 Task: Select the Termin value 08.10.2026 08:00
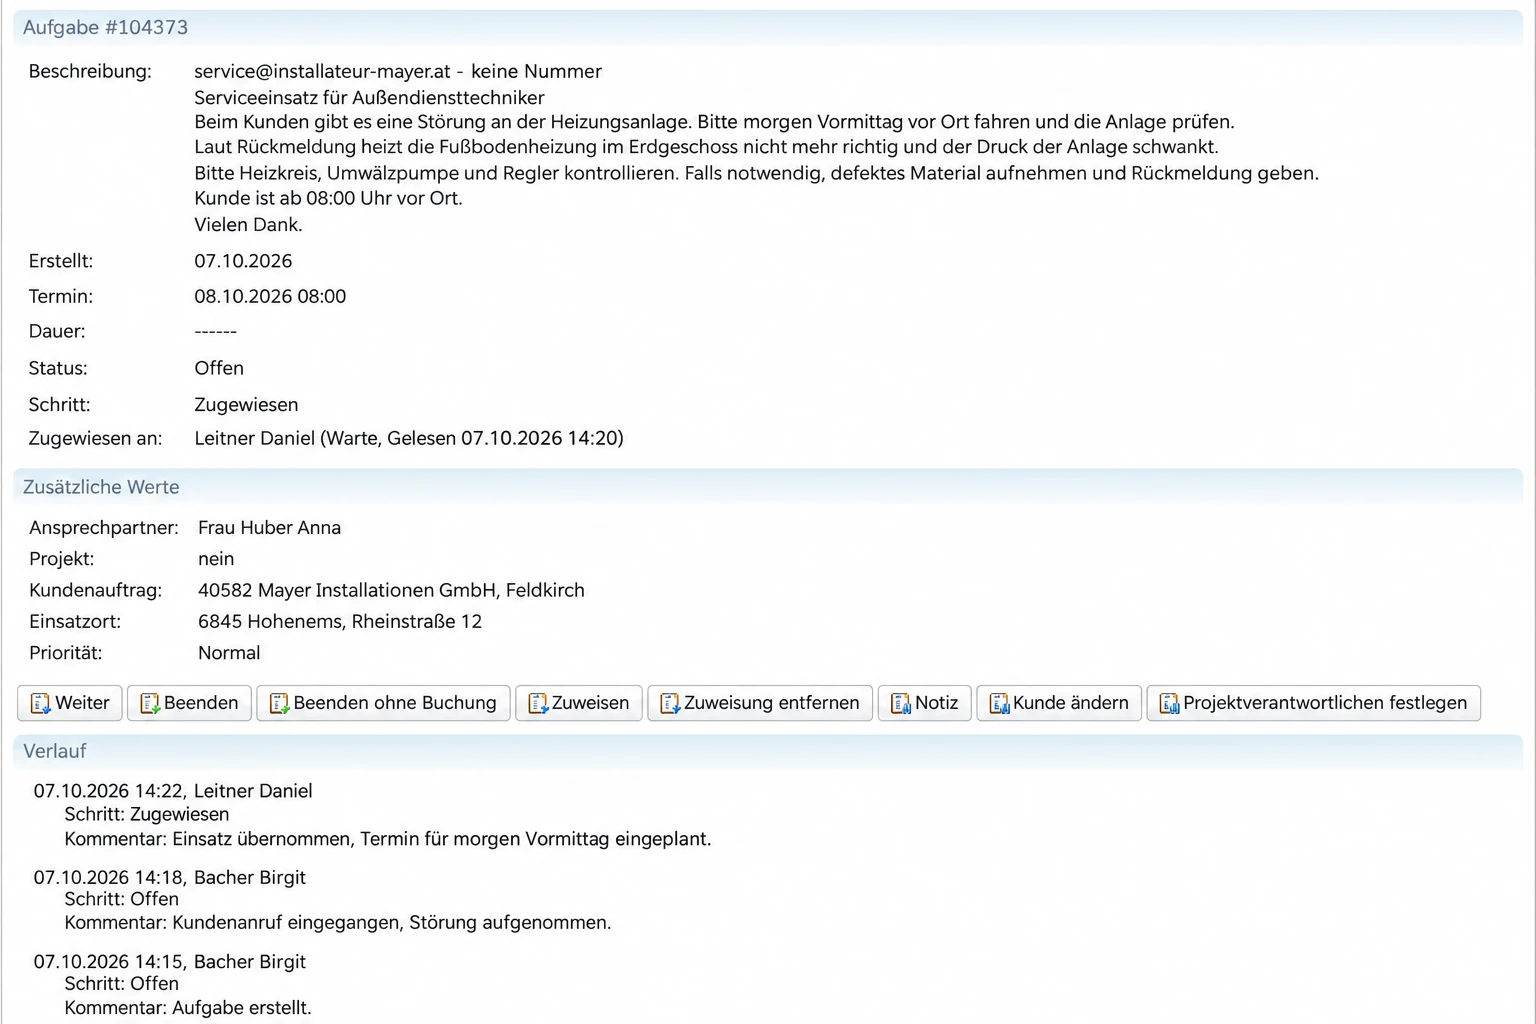coord(270,296)
